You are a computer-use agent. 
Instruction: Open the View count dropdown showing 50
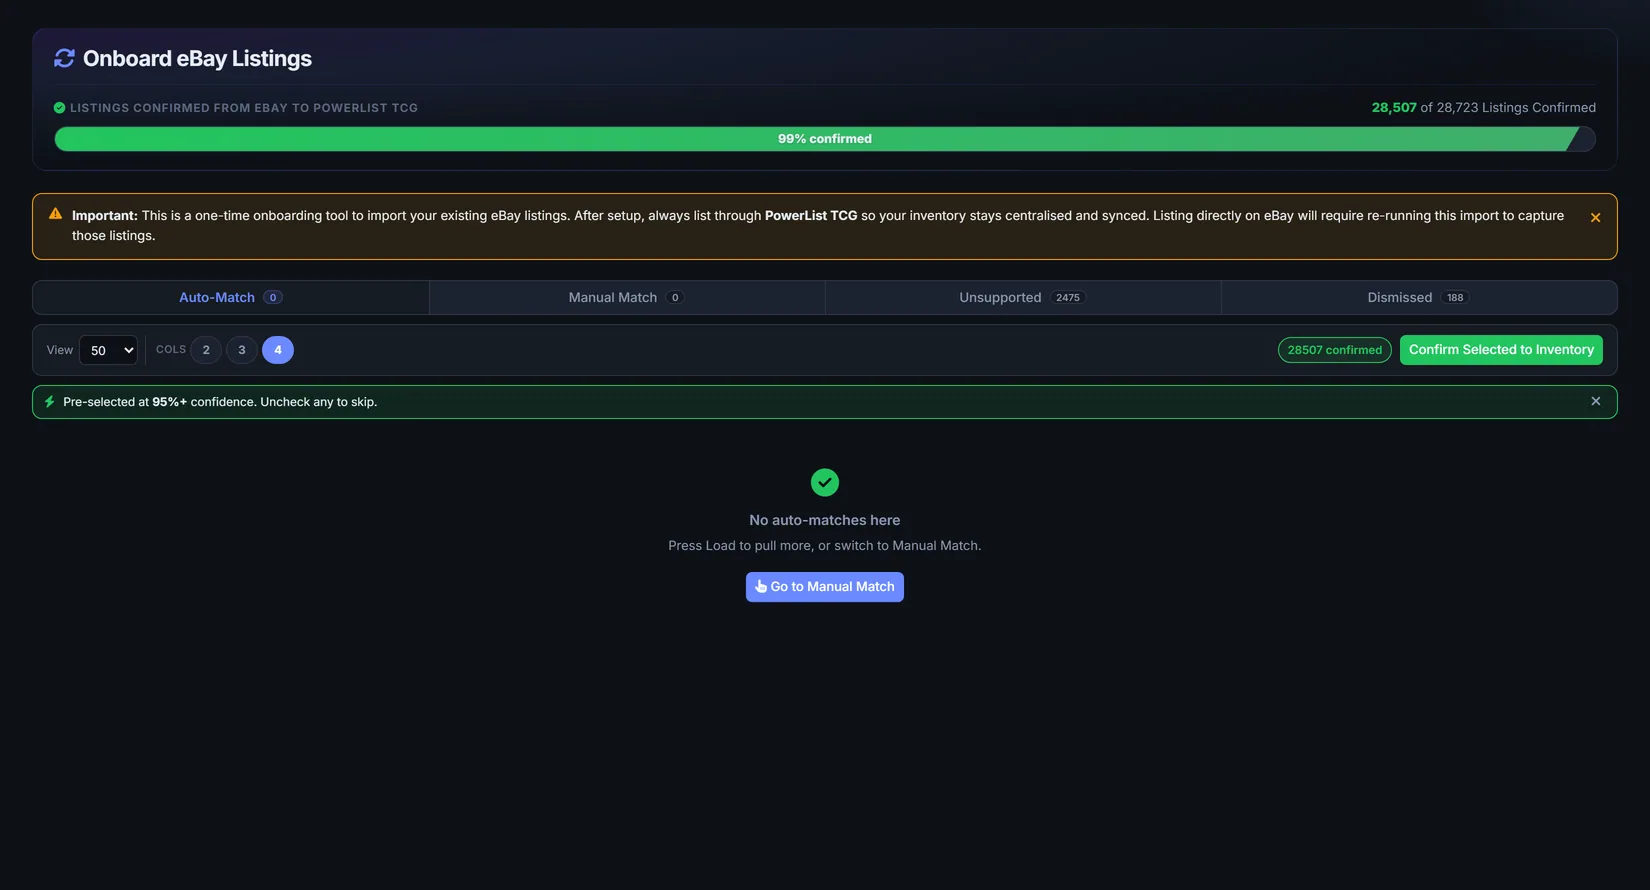click(x=108, y=350)
